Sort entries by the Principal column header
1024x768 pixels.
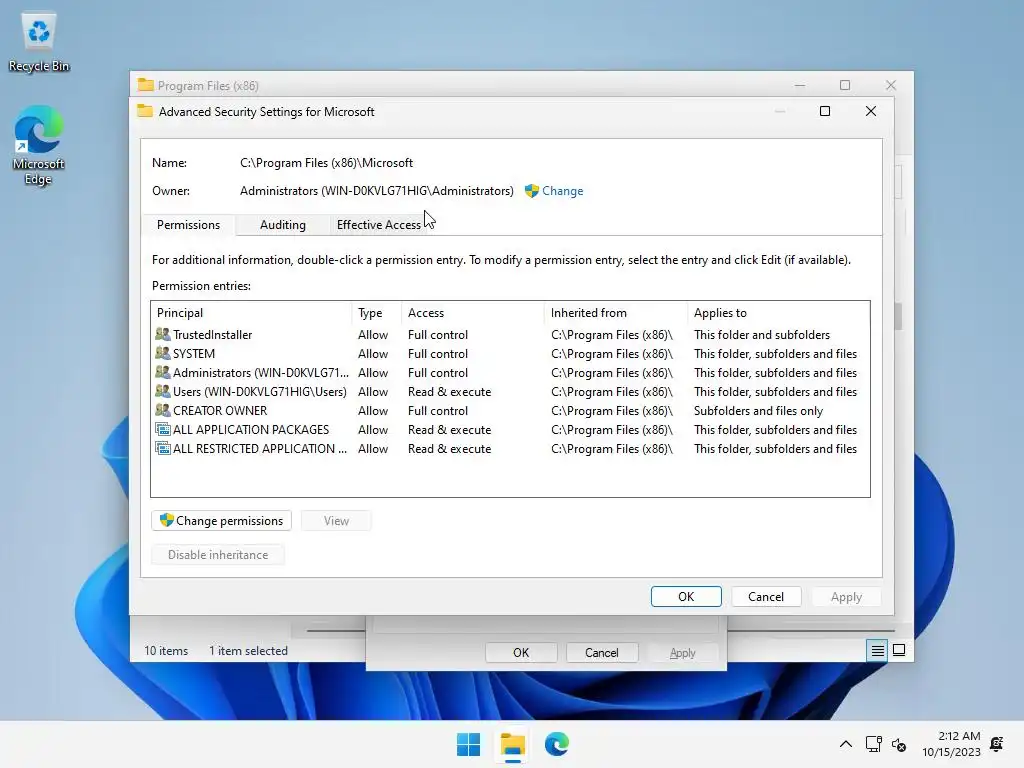pyautogui.click(x=251, y=313)
